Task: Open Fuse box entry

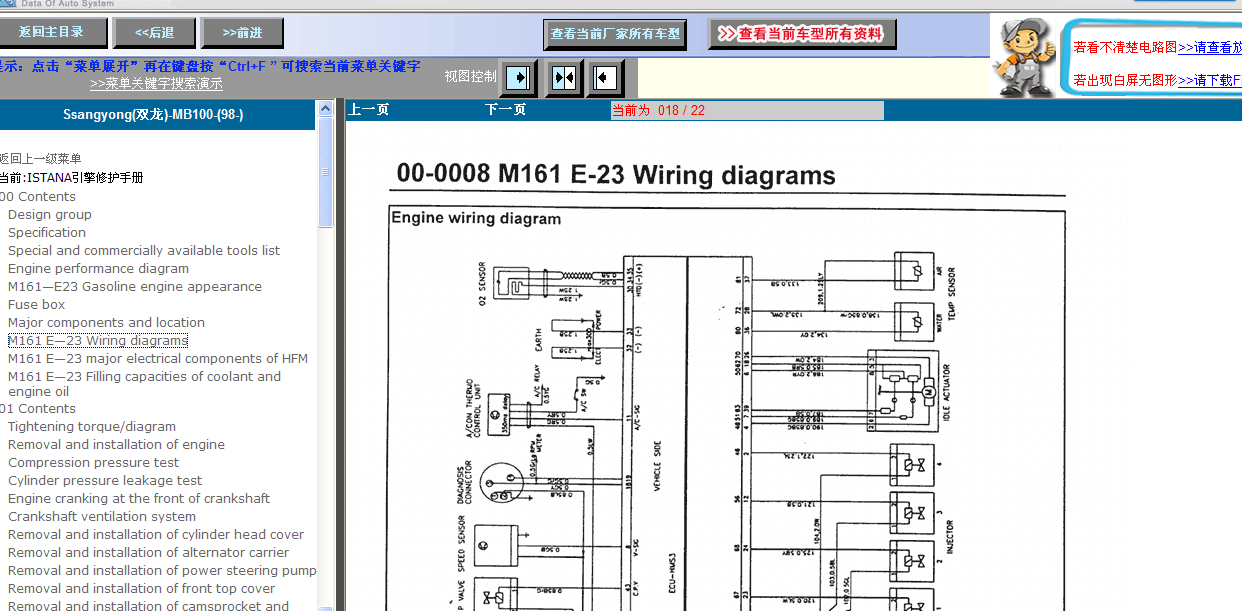Action: (36, 305)
